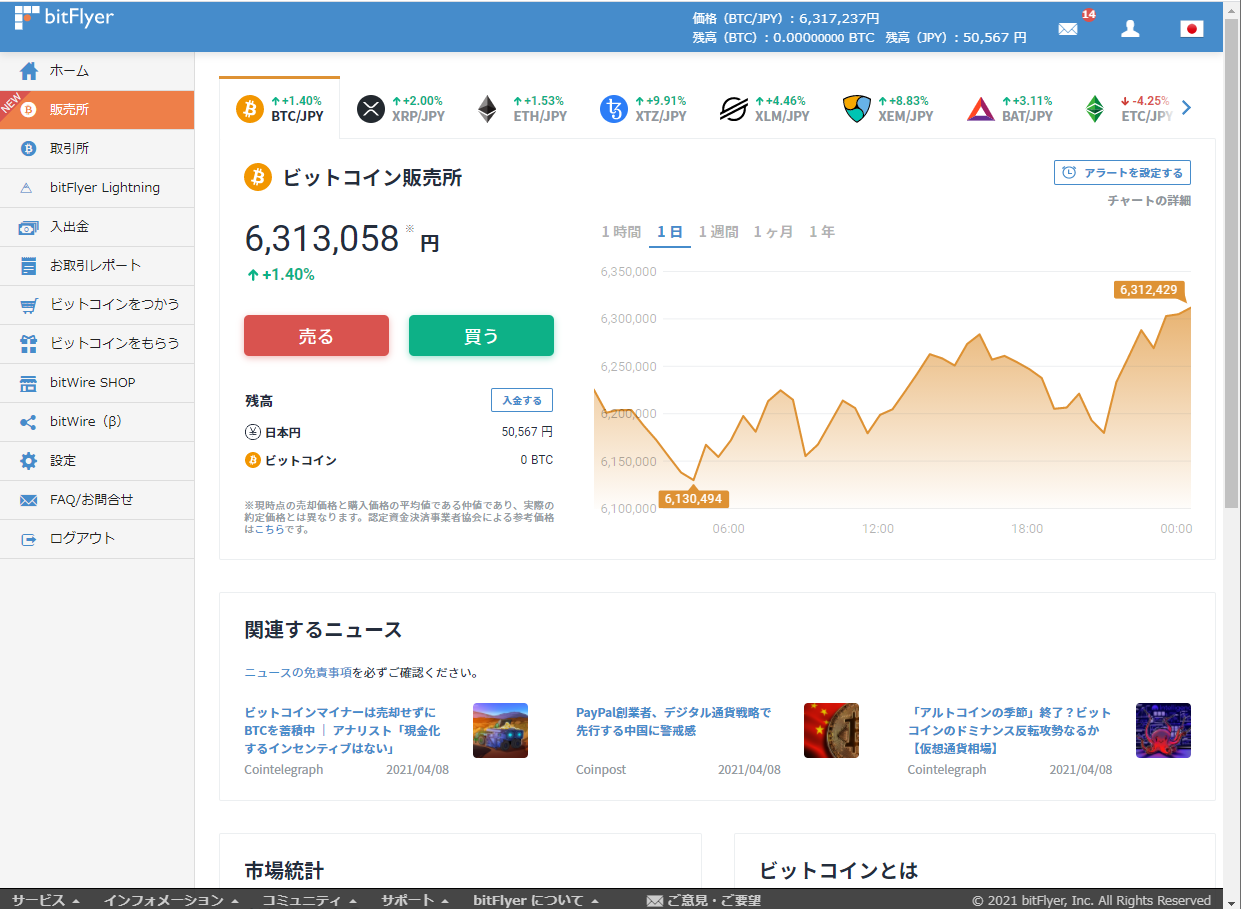Click the red 売る sell button
The width and height of the screenshot is (1241, 909).
tap(316, 336)
